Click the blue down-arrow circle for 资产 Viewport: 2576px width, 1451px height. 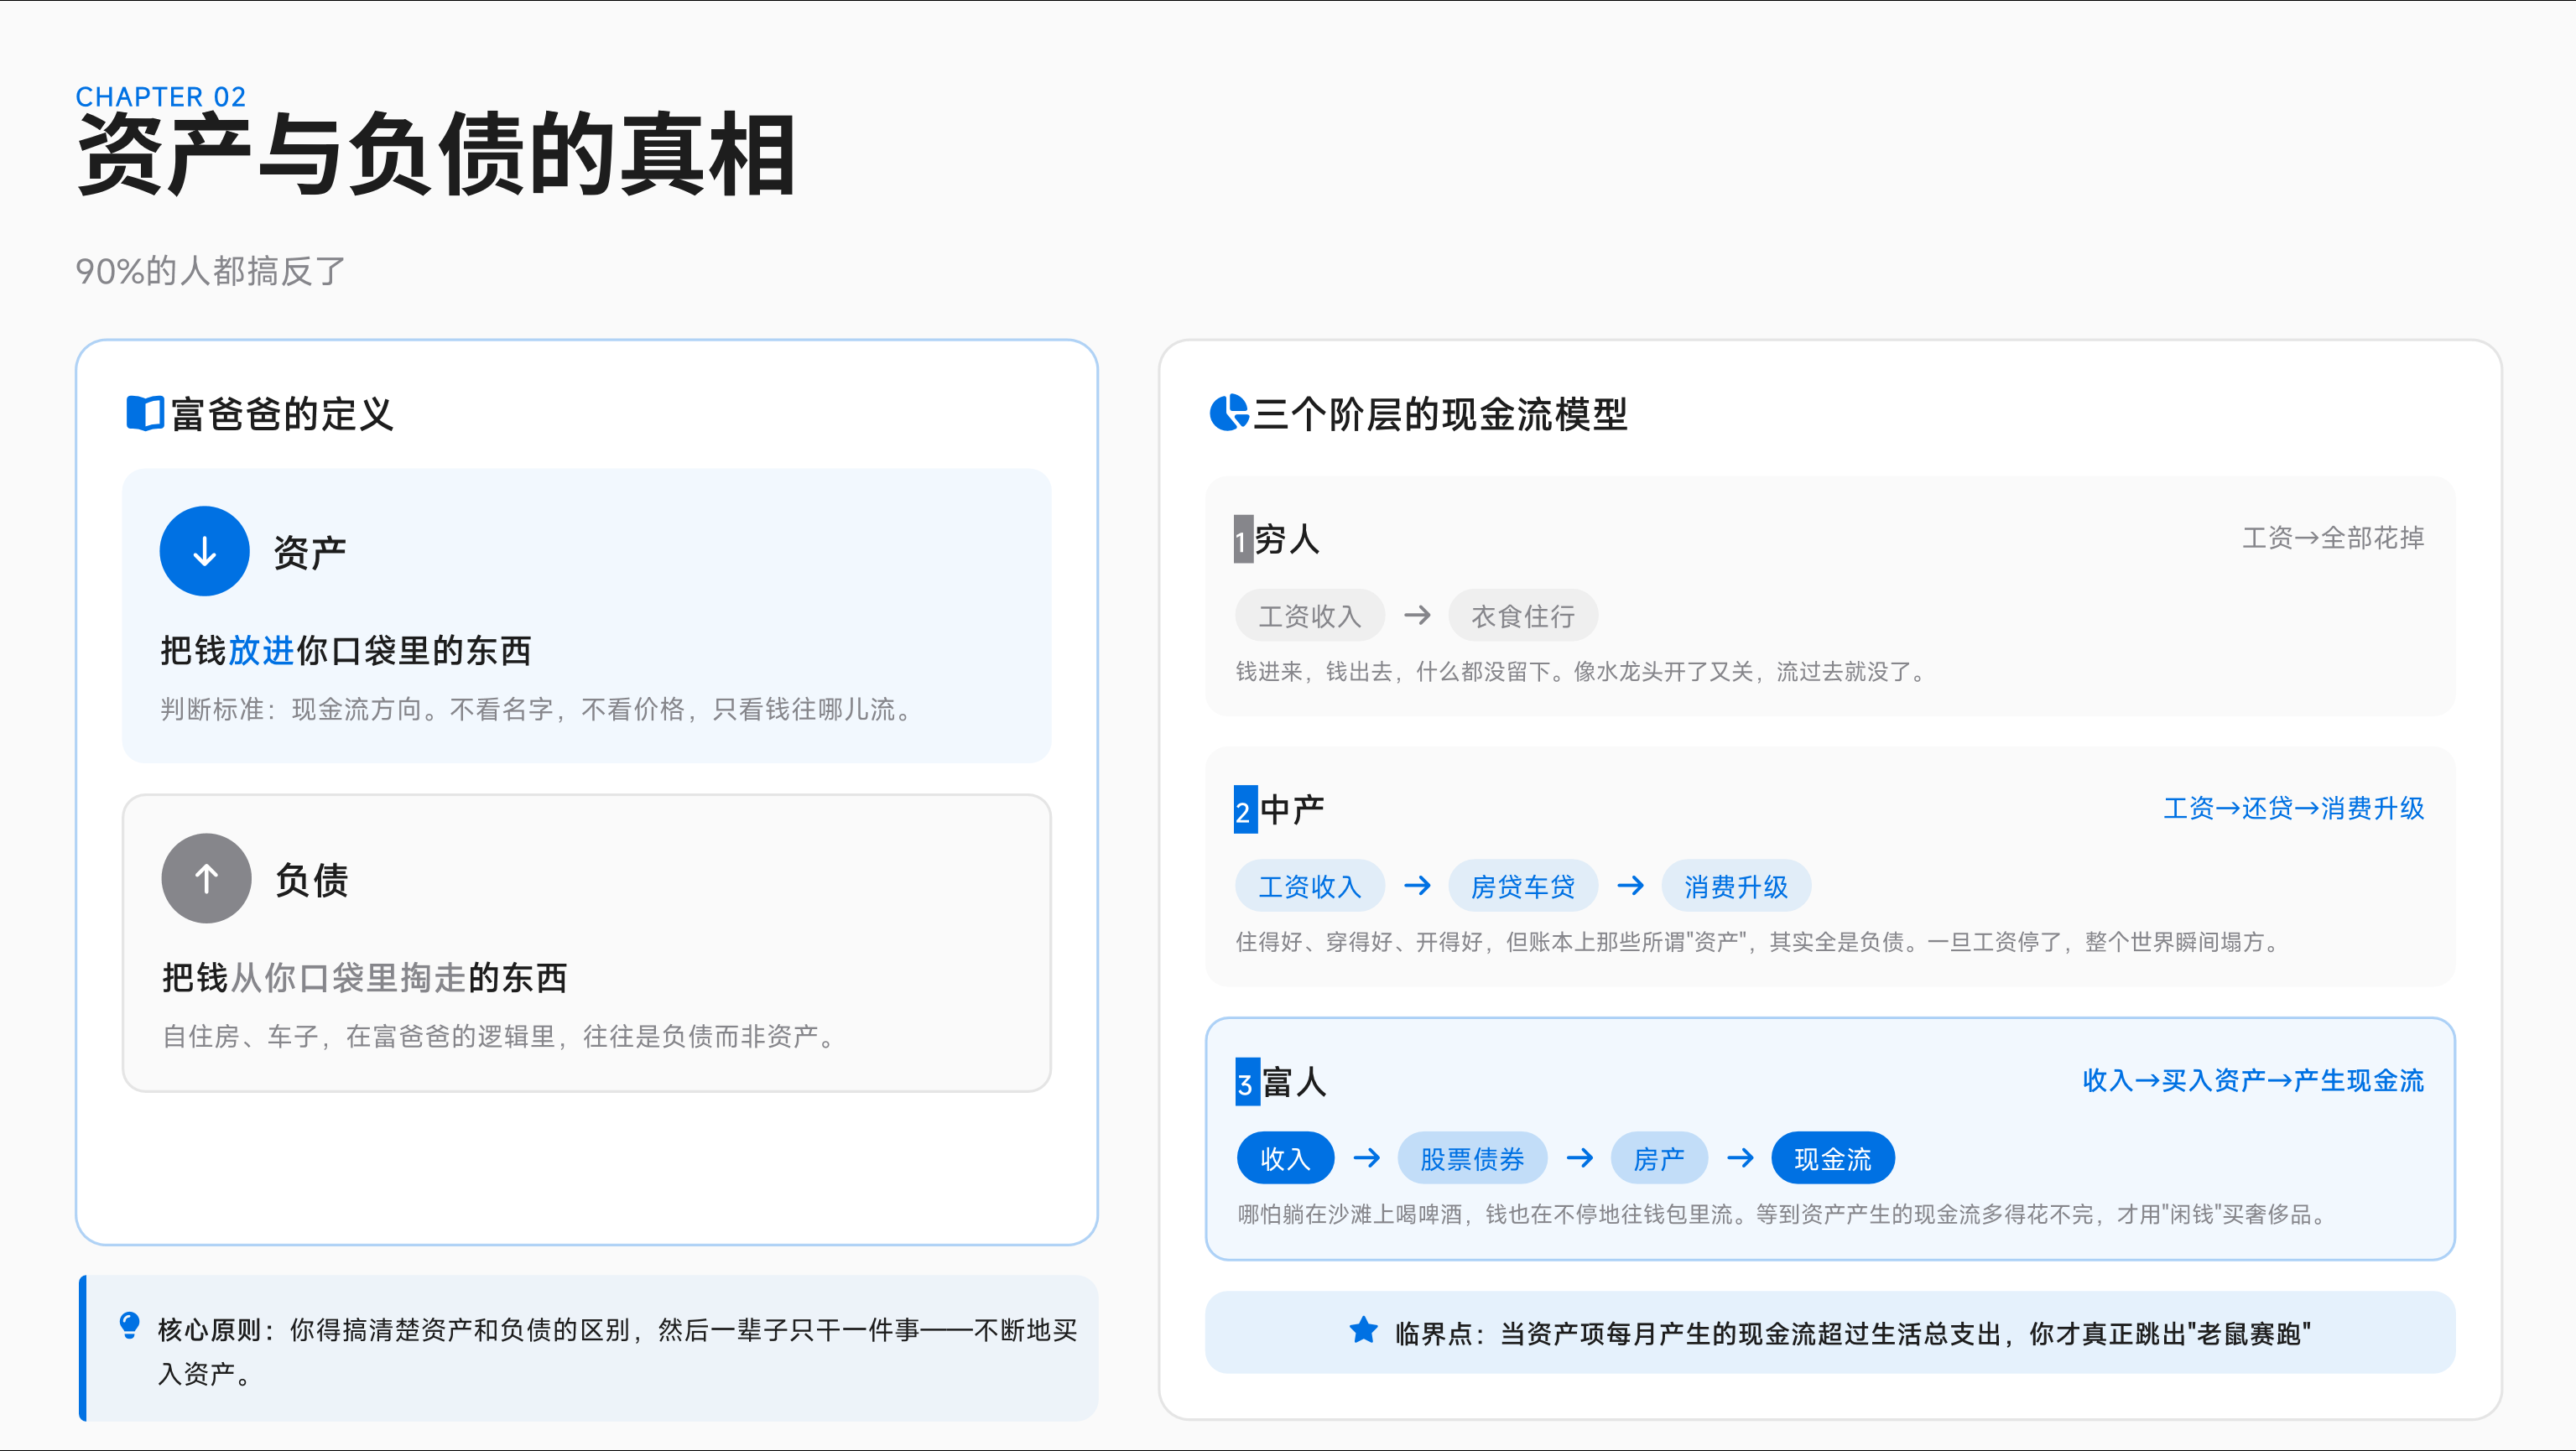click(x=204, y=551)
